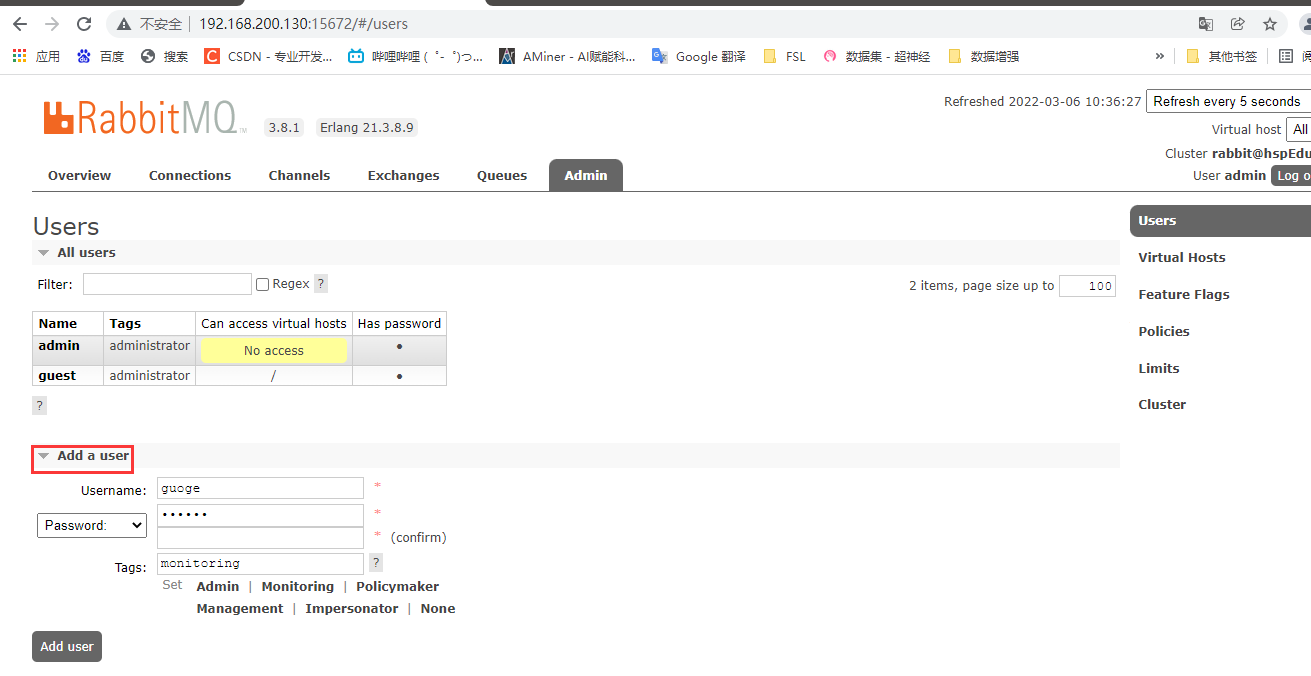
Task: Reload the page with refresh icon
Action: pyautogui.click(x=84, y=24)
